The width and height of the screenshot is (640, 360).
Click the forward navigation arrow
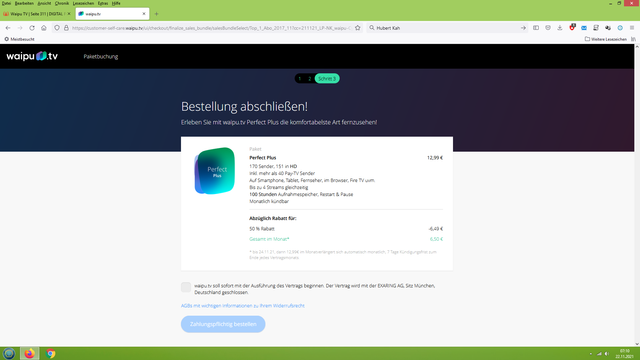coord(20,28)
